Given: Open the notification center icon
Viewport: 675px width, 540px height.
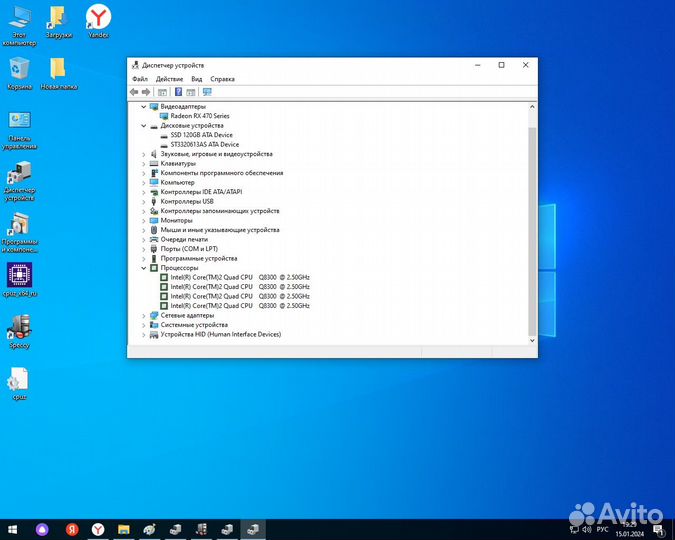Looking at the screenshot, I should coord(659,530).
